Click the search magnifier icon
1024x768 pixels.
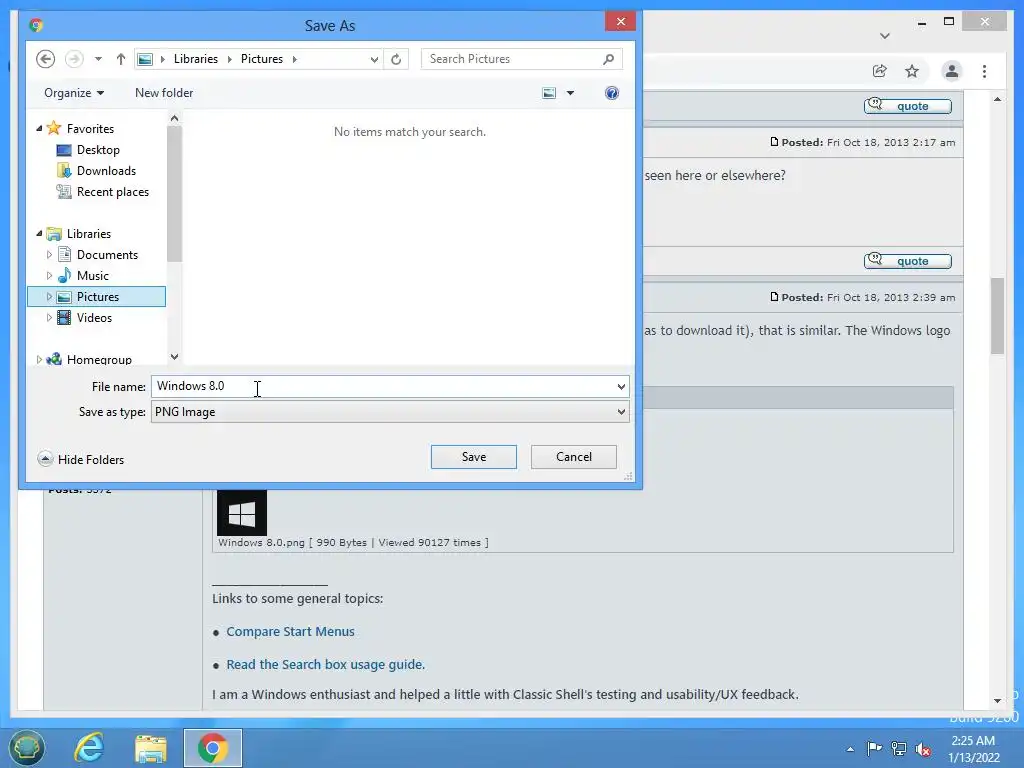(608, 59)
